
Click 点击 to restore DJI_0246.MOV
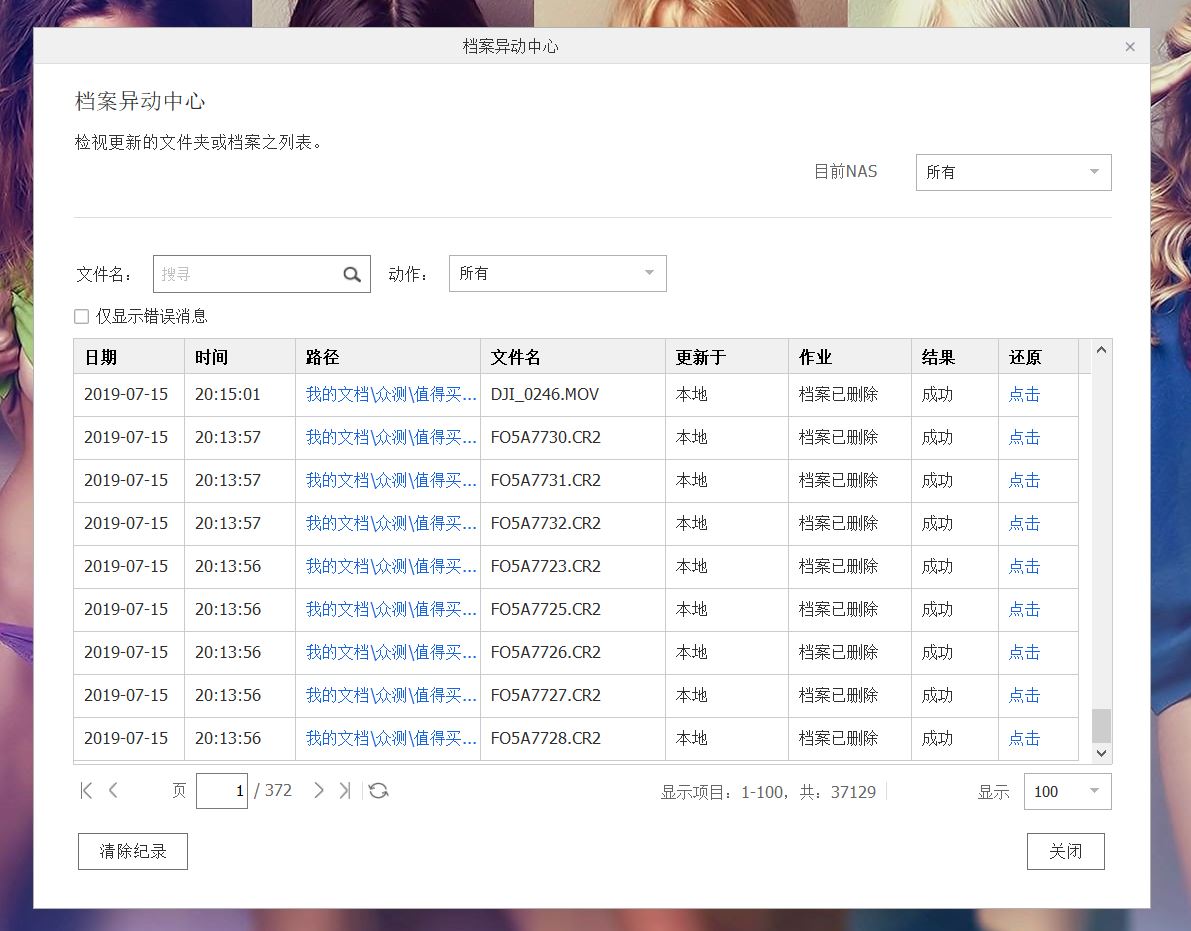point(1023,394)
